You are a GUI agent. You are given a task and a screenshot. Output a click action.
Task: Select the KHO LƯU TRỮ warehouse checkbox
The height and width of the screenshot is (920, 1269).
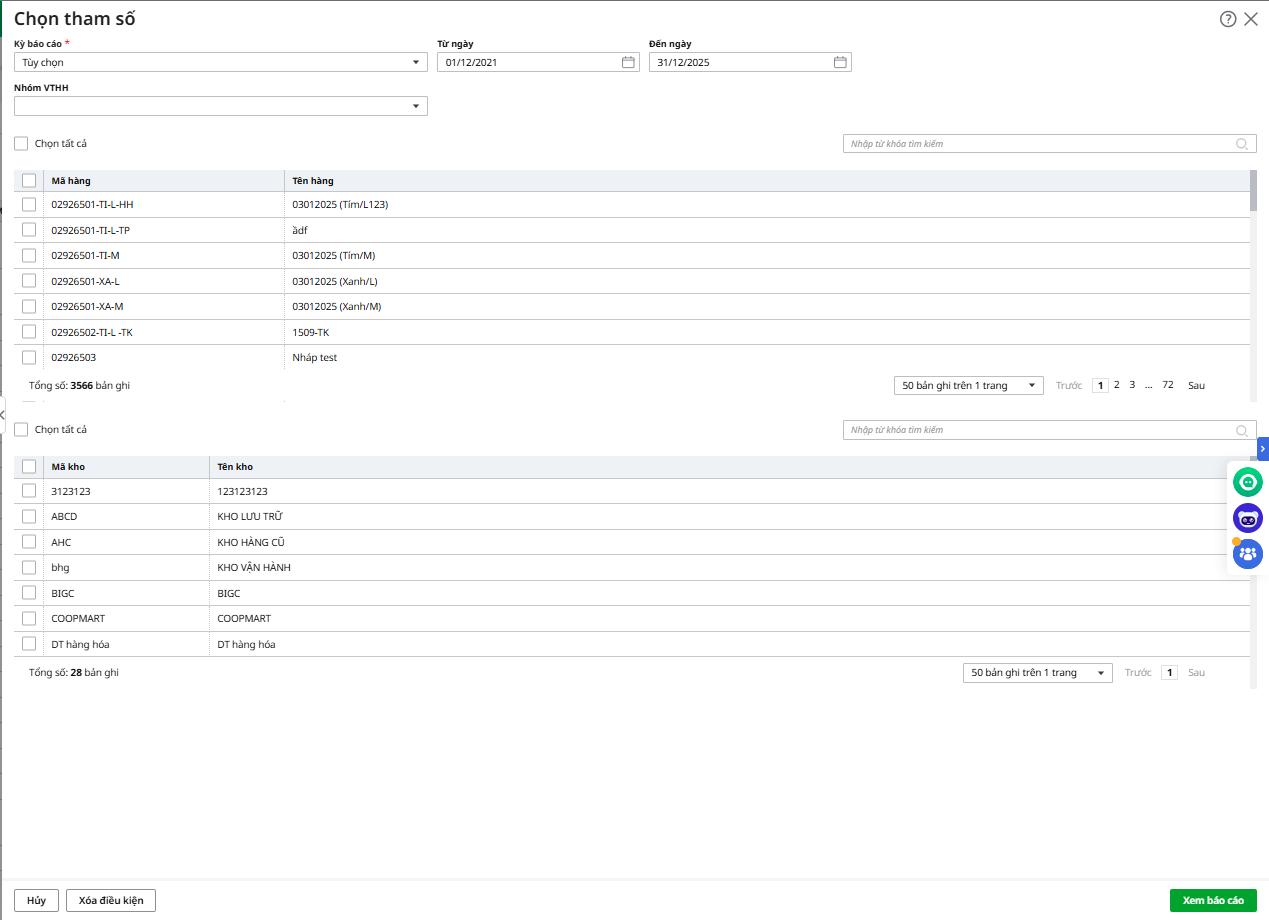coord(29,516)
